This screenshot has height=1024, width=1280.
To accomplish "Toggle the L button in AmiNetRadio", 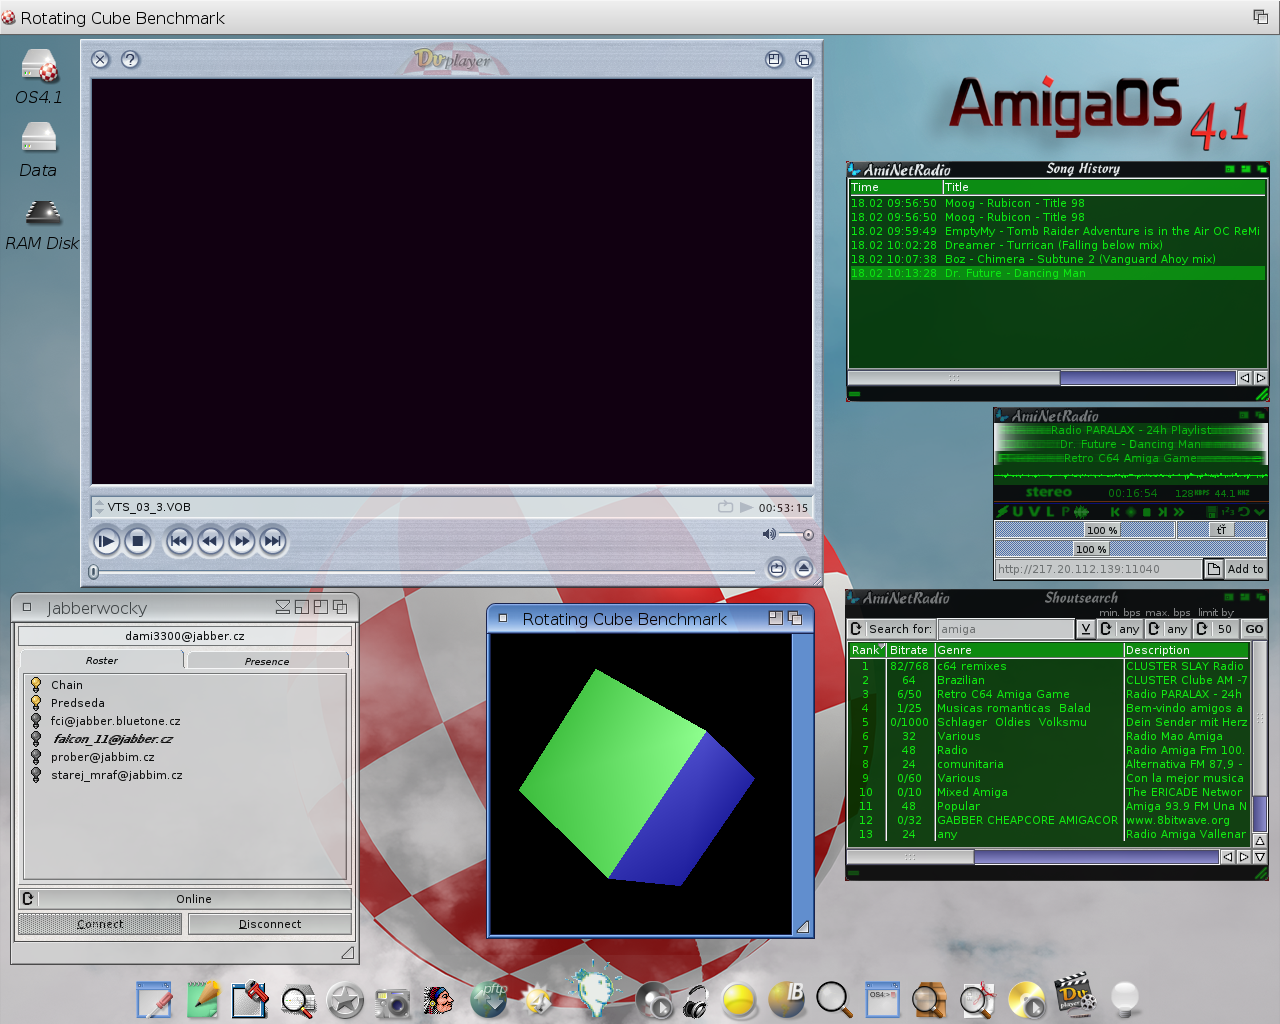I will point(1050,512).
